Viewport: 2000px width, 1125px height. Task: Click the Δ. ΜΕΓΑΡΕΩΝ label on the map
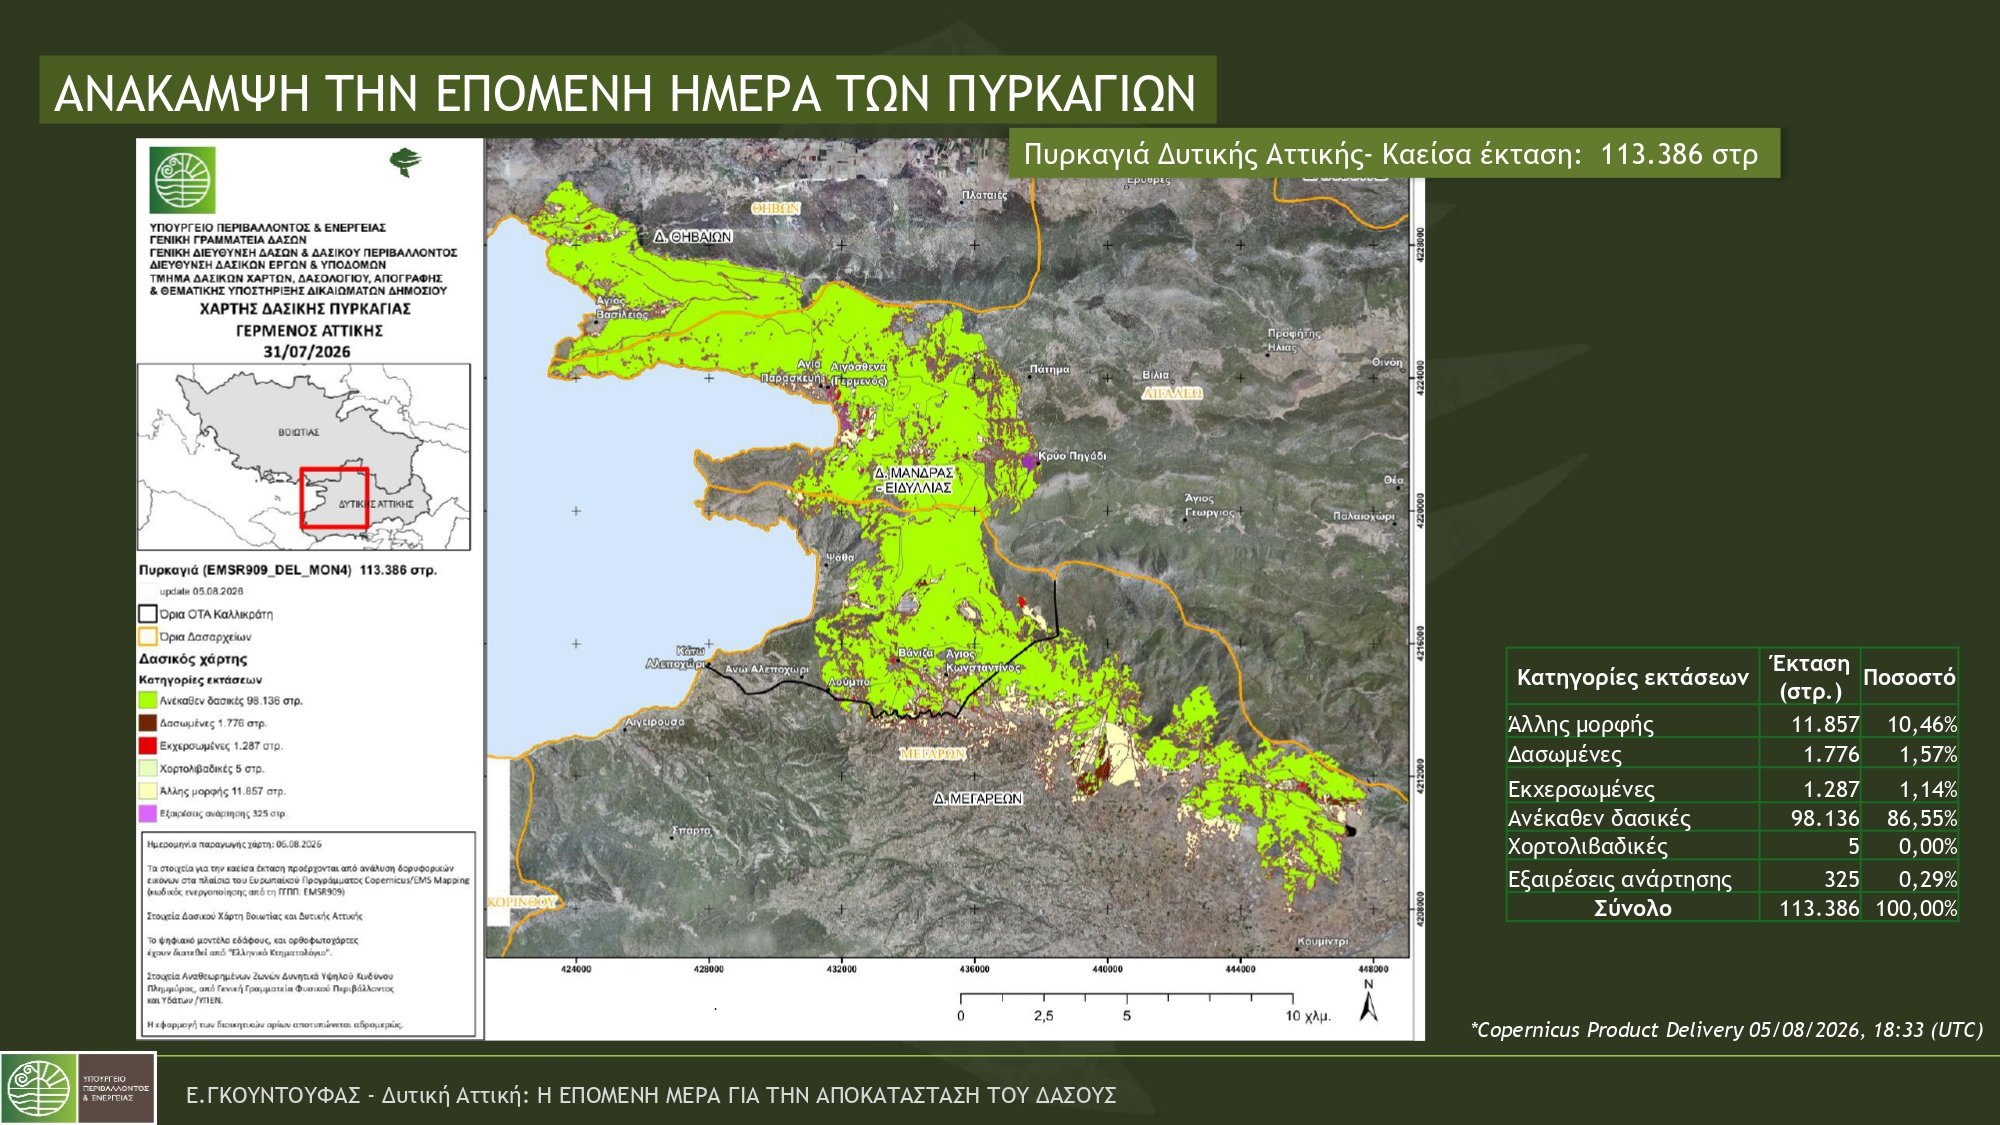pos(978,799)
